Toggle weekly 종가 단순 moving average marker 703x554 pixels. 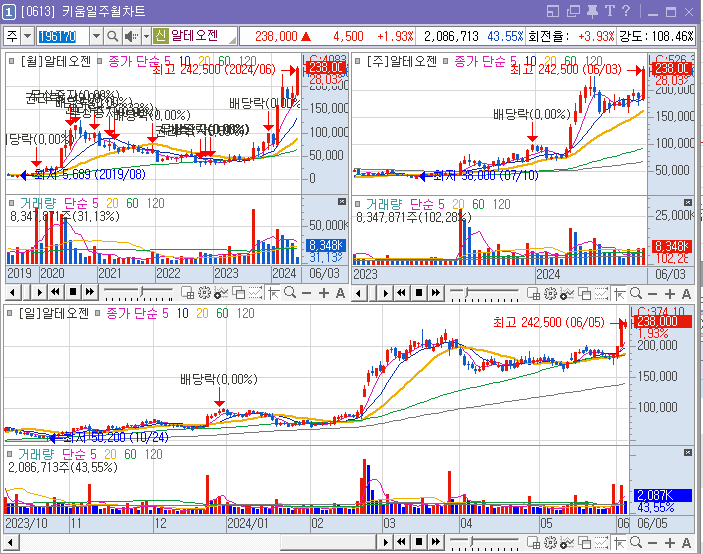446,61
